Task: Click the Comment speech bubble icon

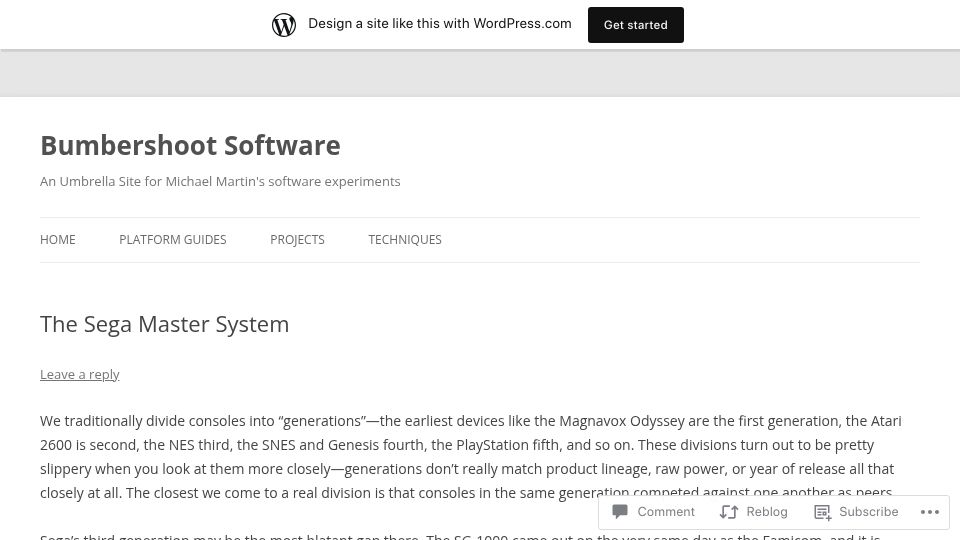Action: click(x=620, y=511)
